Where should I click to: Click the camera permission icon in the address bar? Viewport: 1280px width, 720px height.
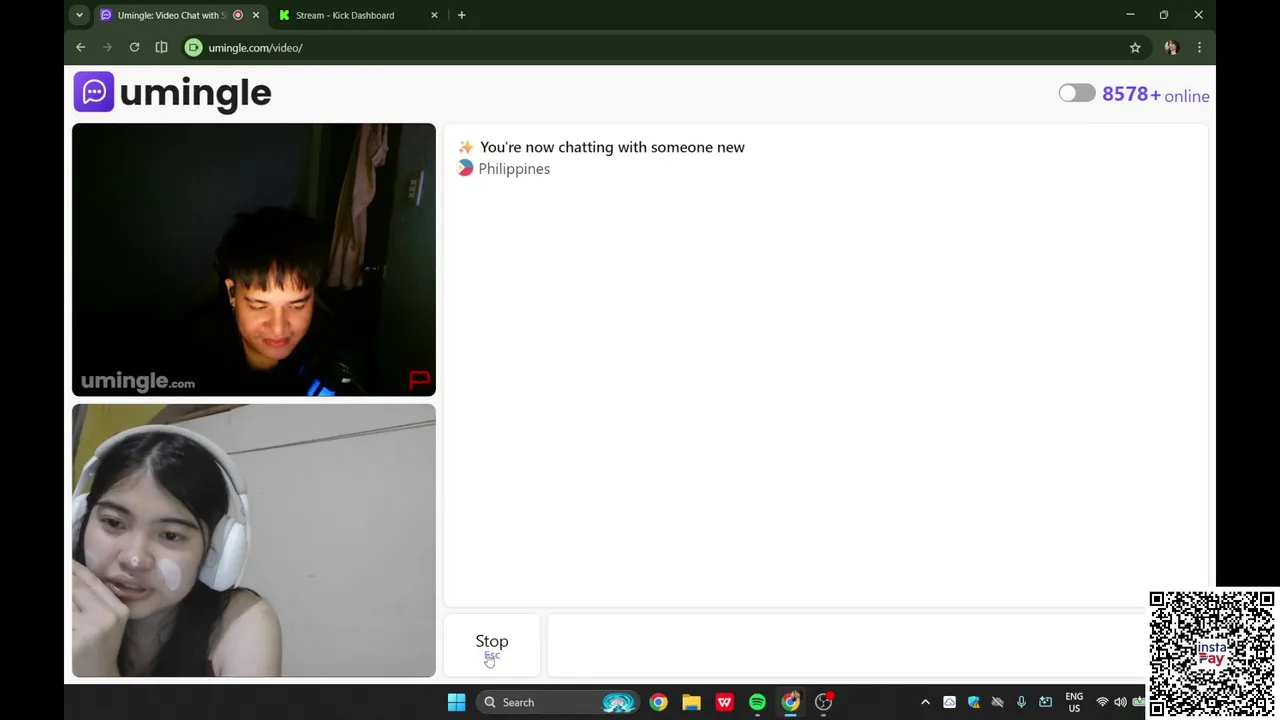click(x=194, y=47)
